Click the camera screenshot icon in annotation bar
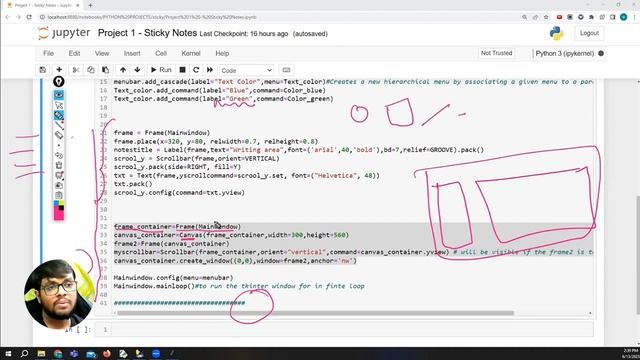This screenshot has width=640, height=360. (x=59, y=185)
